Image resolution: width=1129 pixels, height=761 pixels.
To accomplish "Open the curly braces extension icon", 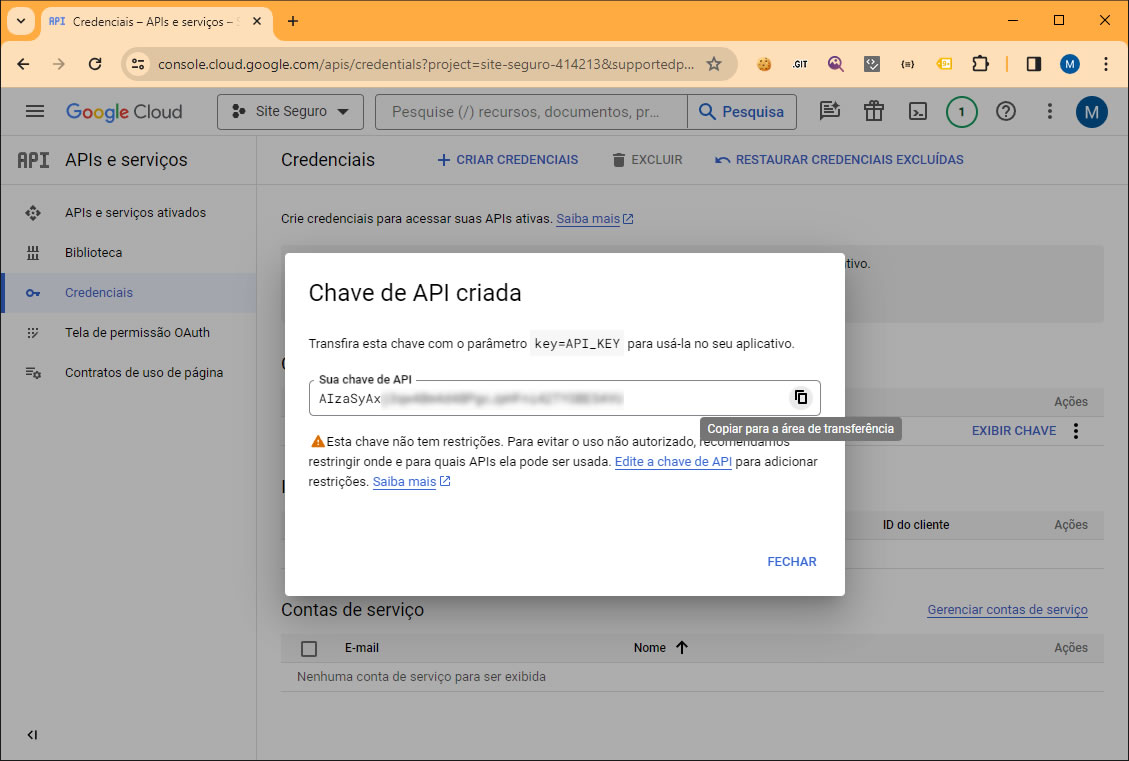I will (x=907, y=64).
